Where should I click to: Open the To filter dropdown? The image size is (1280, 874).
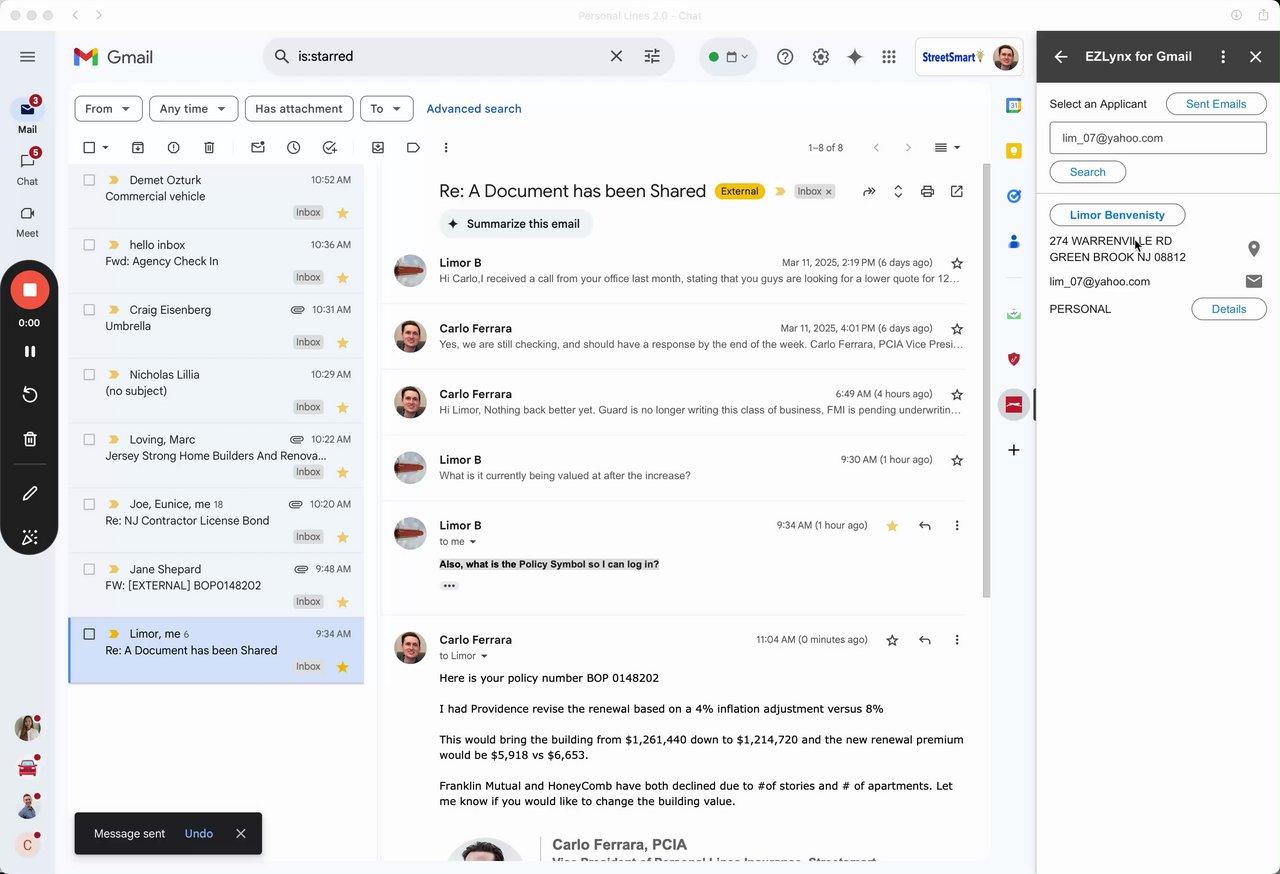pyautogui.click(x=386, y=109)
